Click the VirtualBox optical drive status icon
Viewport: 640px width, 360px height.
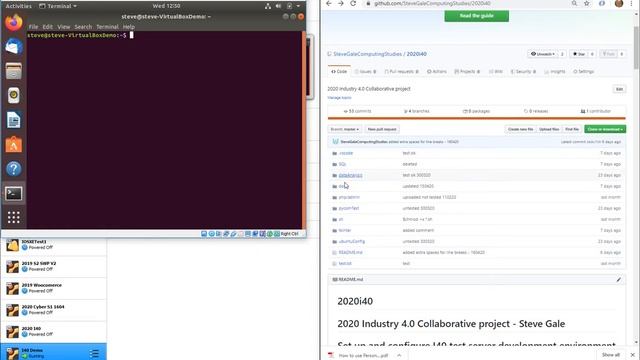click(x=211, y=234)
